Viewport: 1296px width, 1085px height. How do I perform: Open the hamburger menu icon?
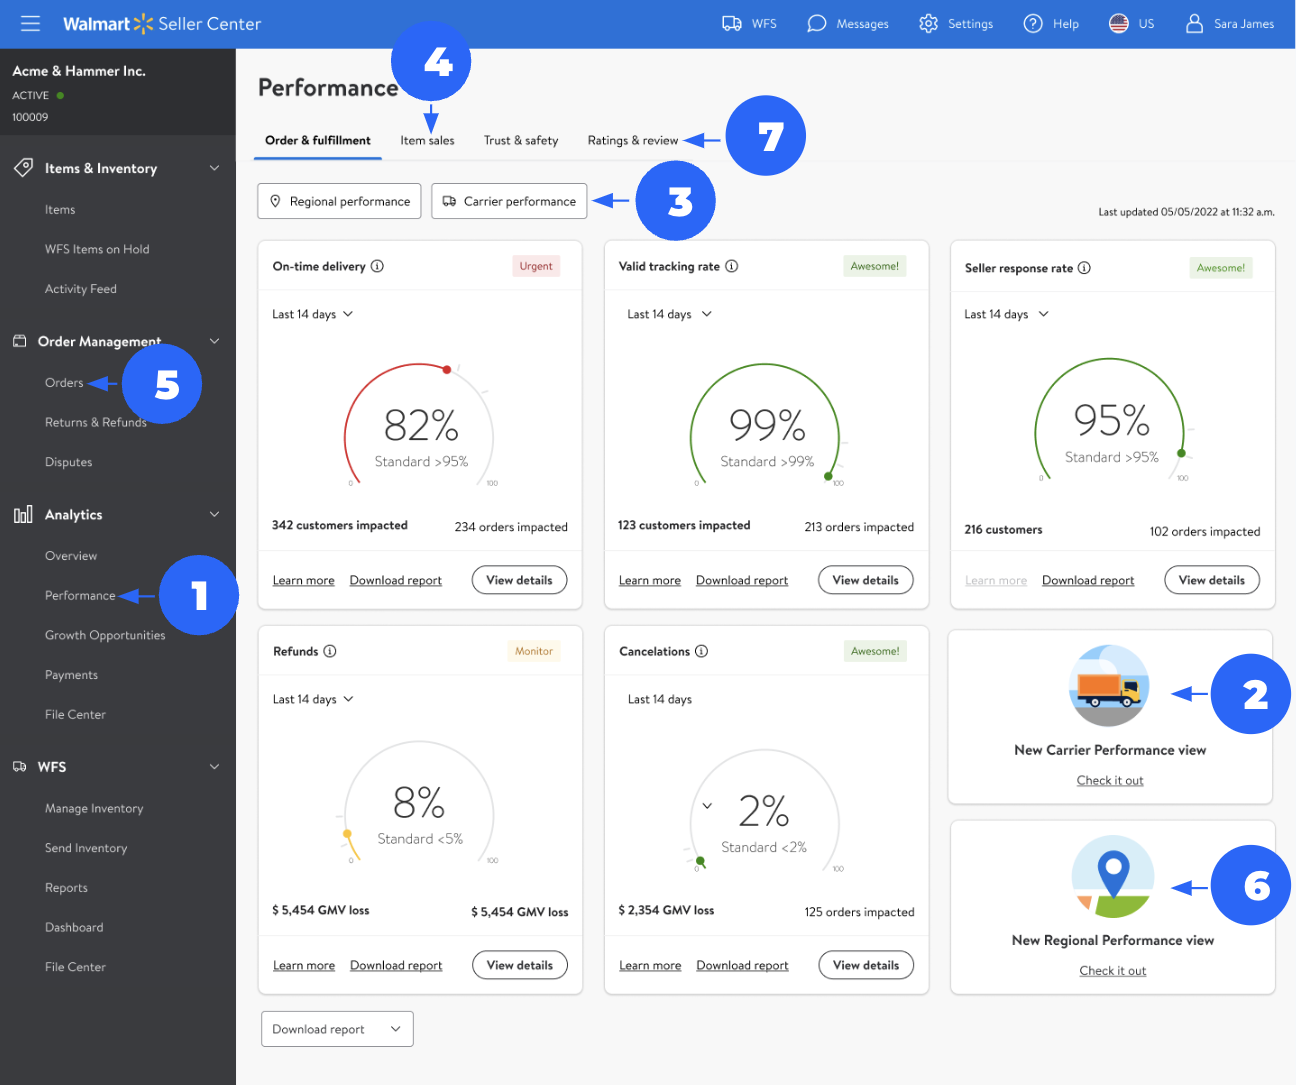30,23
